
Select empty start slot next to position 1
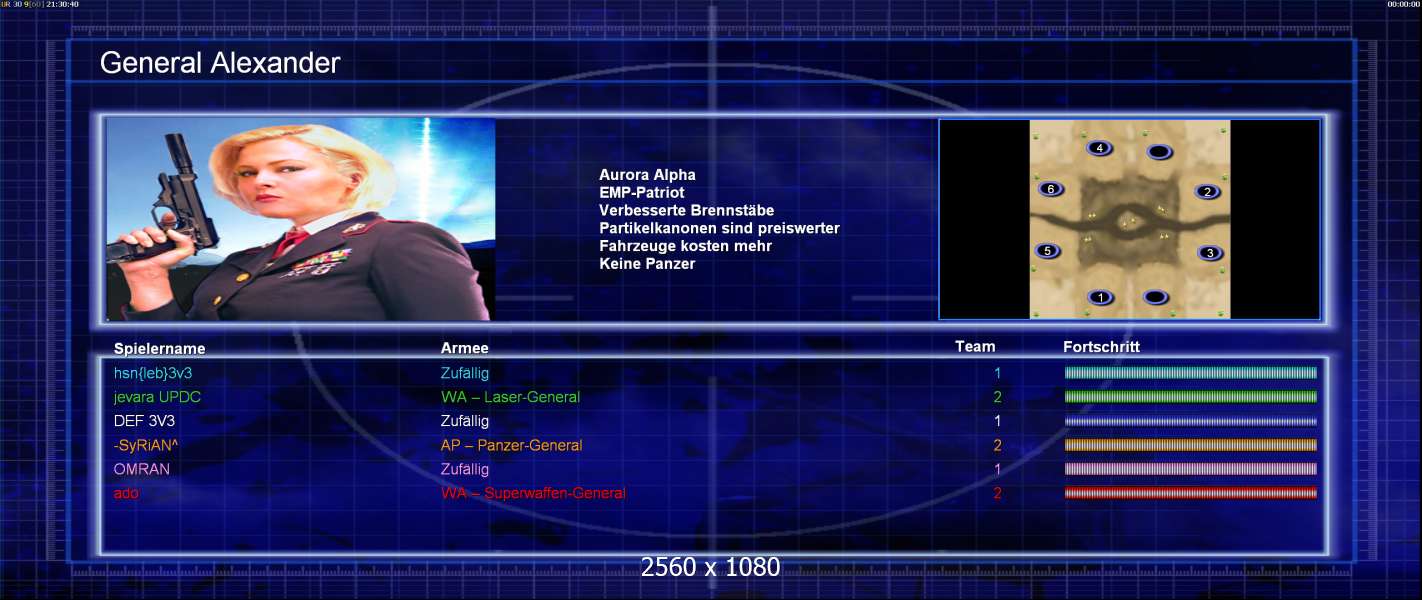coord(1155,297)
